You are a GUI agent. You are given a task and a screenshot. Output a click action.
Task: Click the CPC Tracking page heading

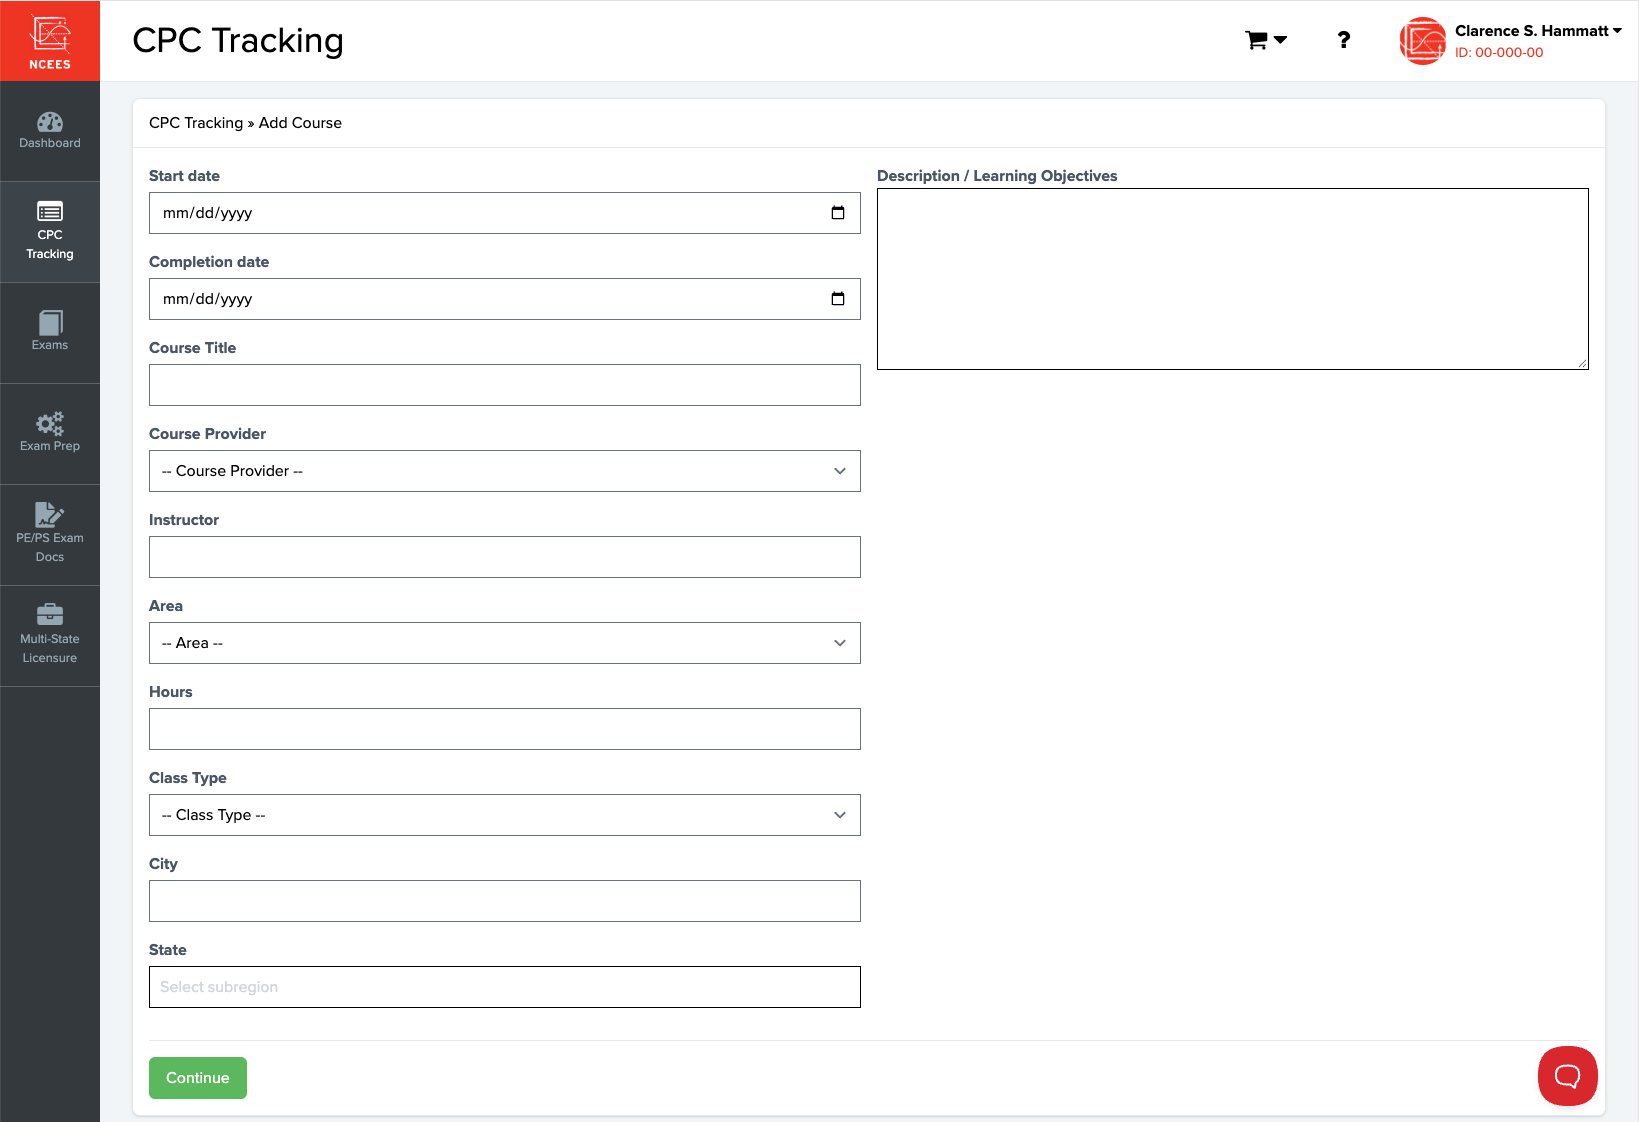click(238, 40)
